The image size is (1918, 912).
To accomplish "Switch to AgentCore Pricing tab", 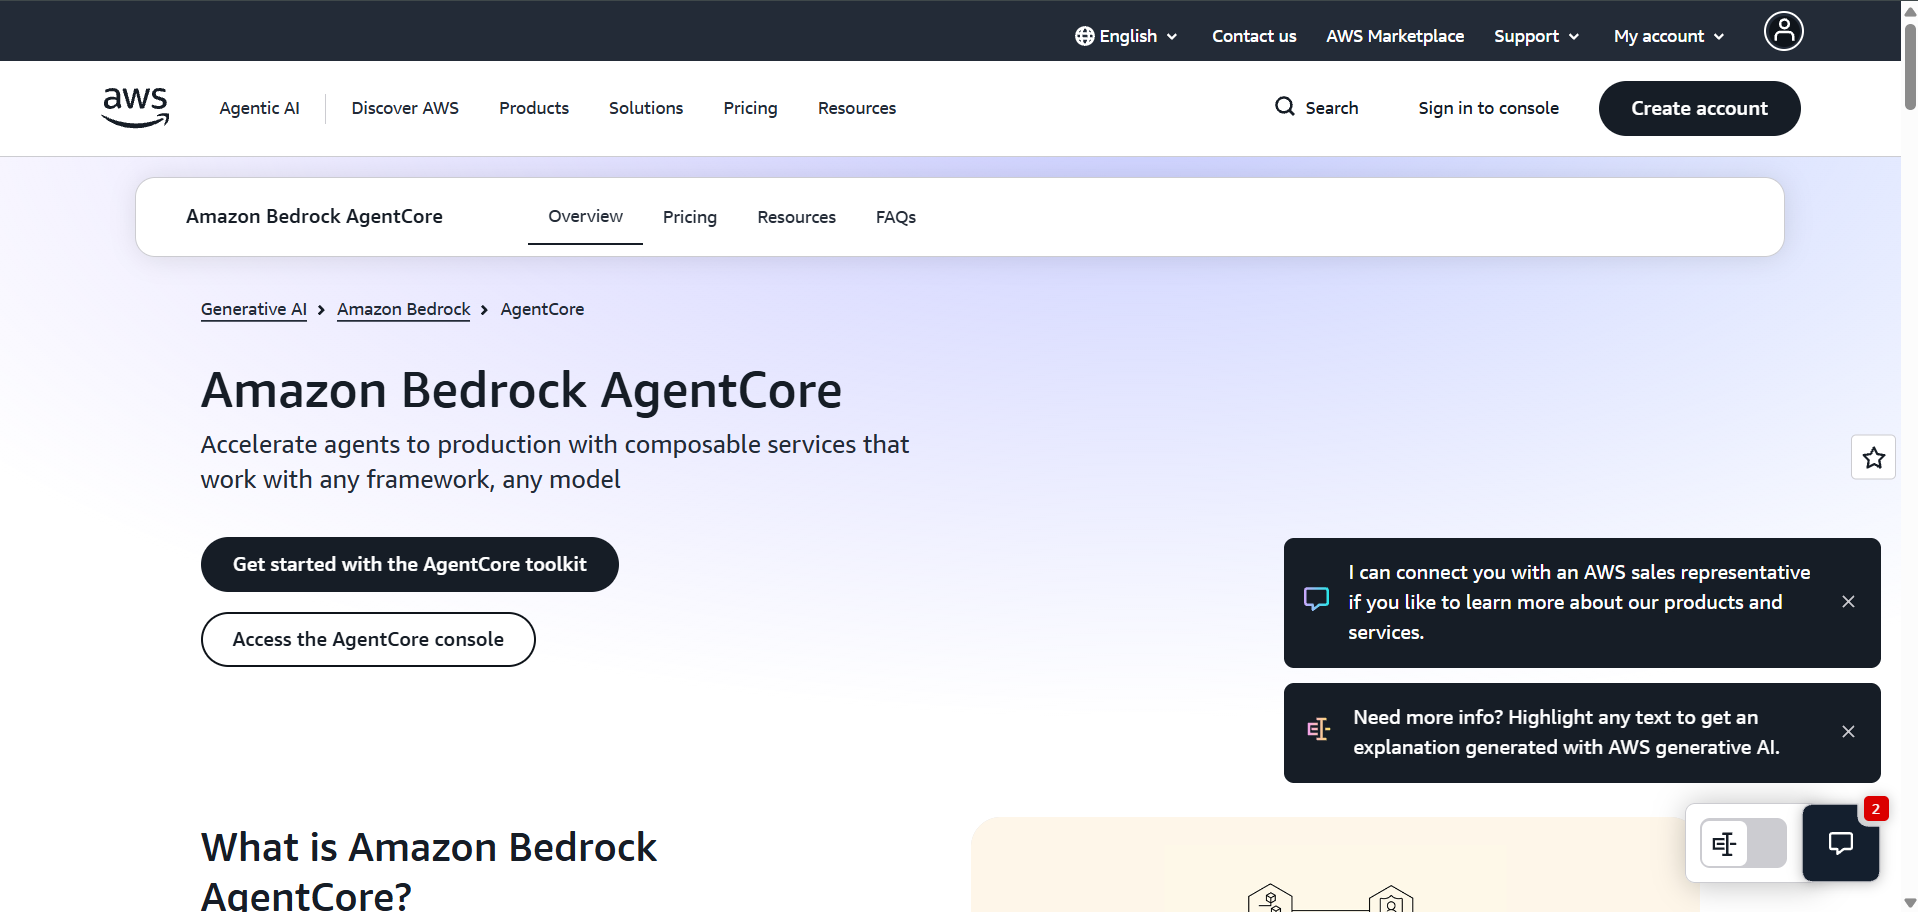I will tap(690, 217).
